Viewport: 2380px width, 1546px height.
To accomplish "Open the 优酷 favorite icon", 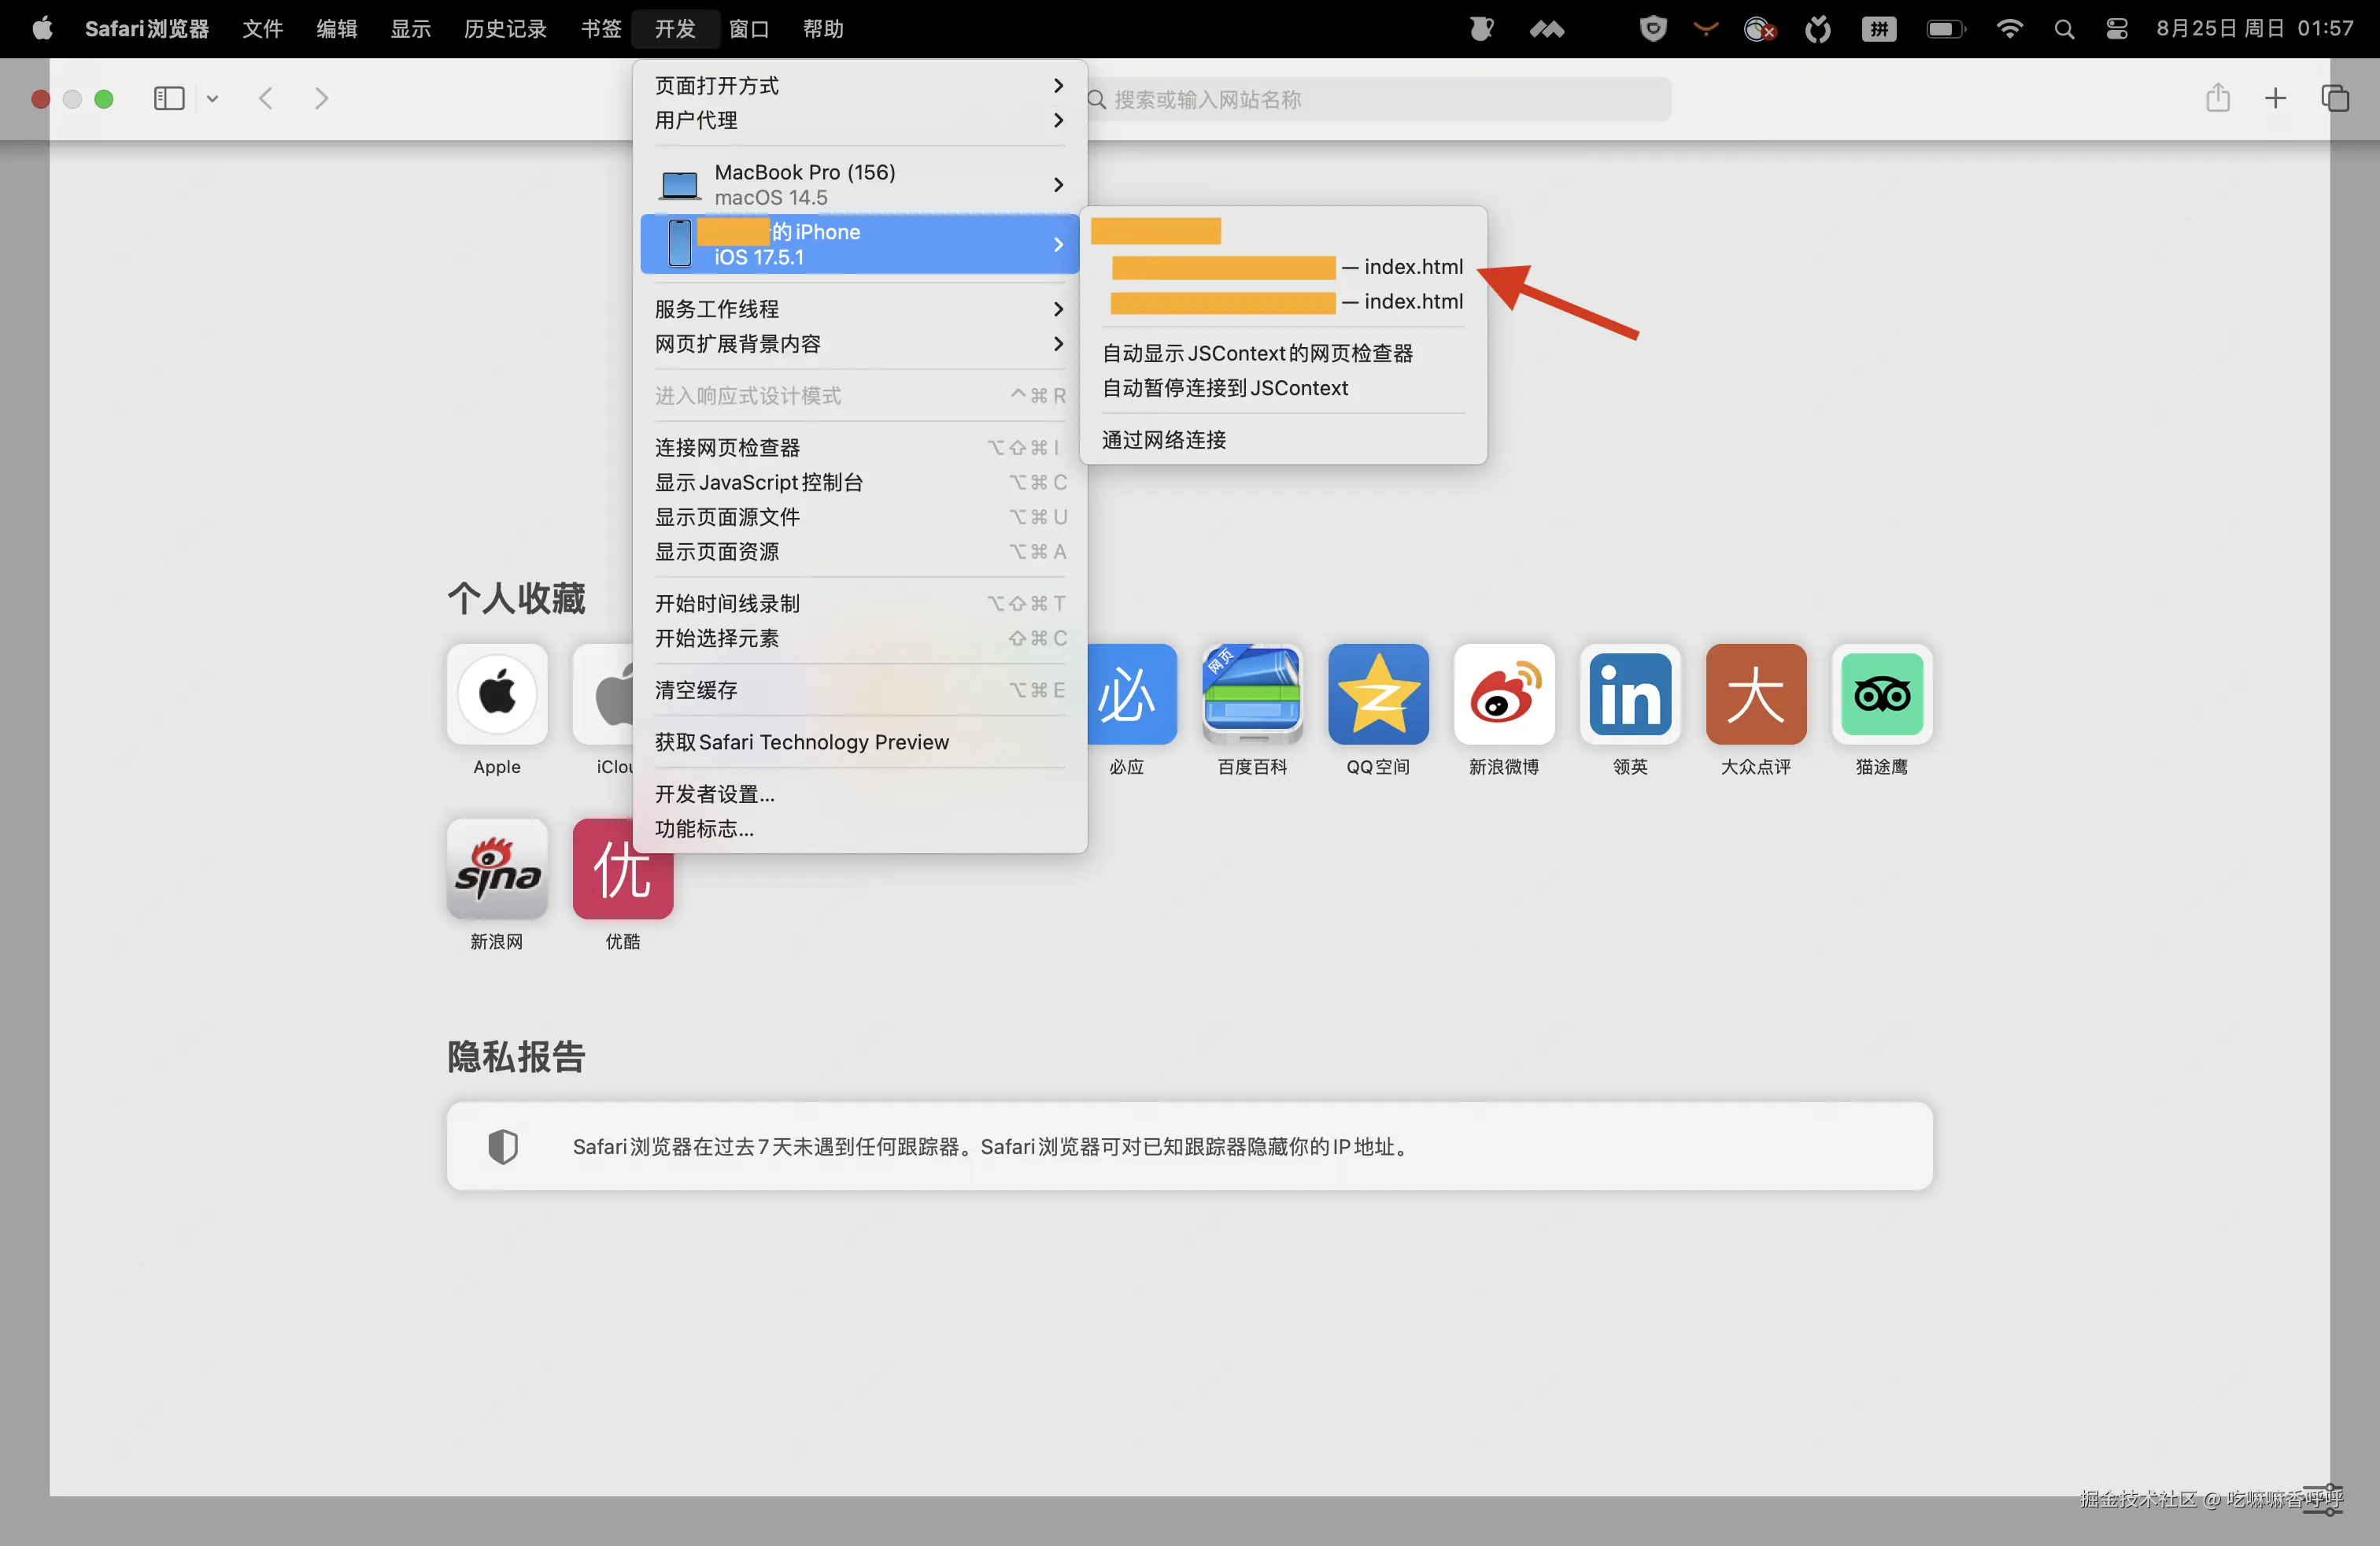I will click(x=621, y=870).
